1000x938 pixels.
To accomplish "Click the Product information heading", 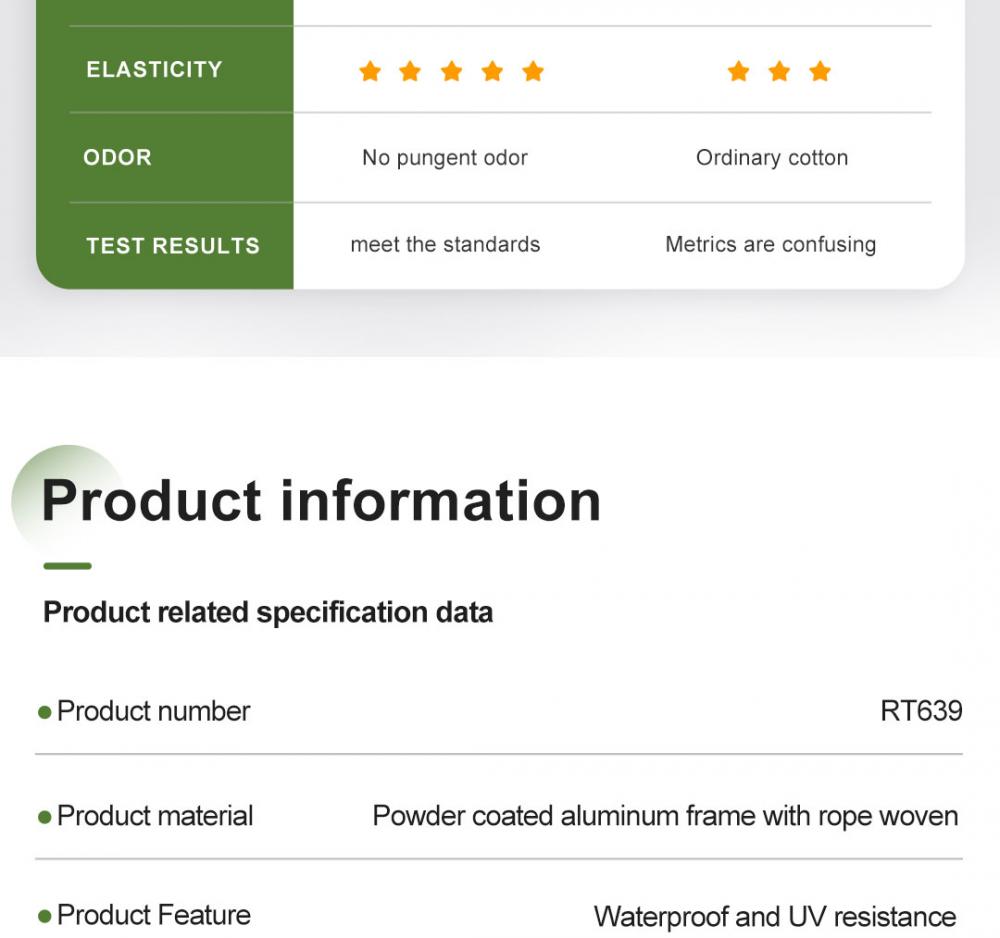I will 321,501.
